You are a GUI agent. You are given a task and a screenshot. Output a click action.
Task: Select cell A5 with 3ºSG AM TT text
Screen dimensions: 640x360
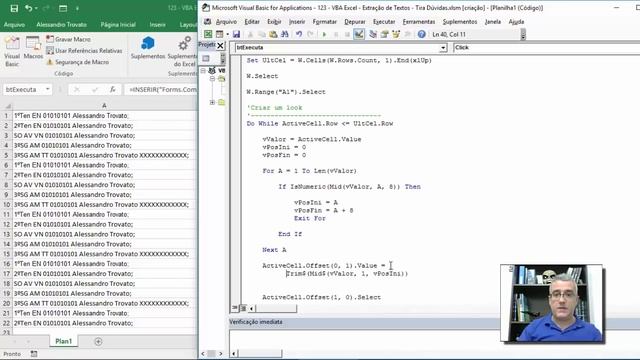pos(104,155)
